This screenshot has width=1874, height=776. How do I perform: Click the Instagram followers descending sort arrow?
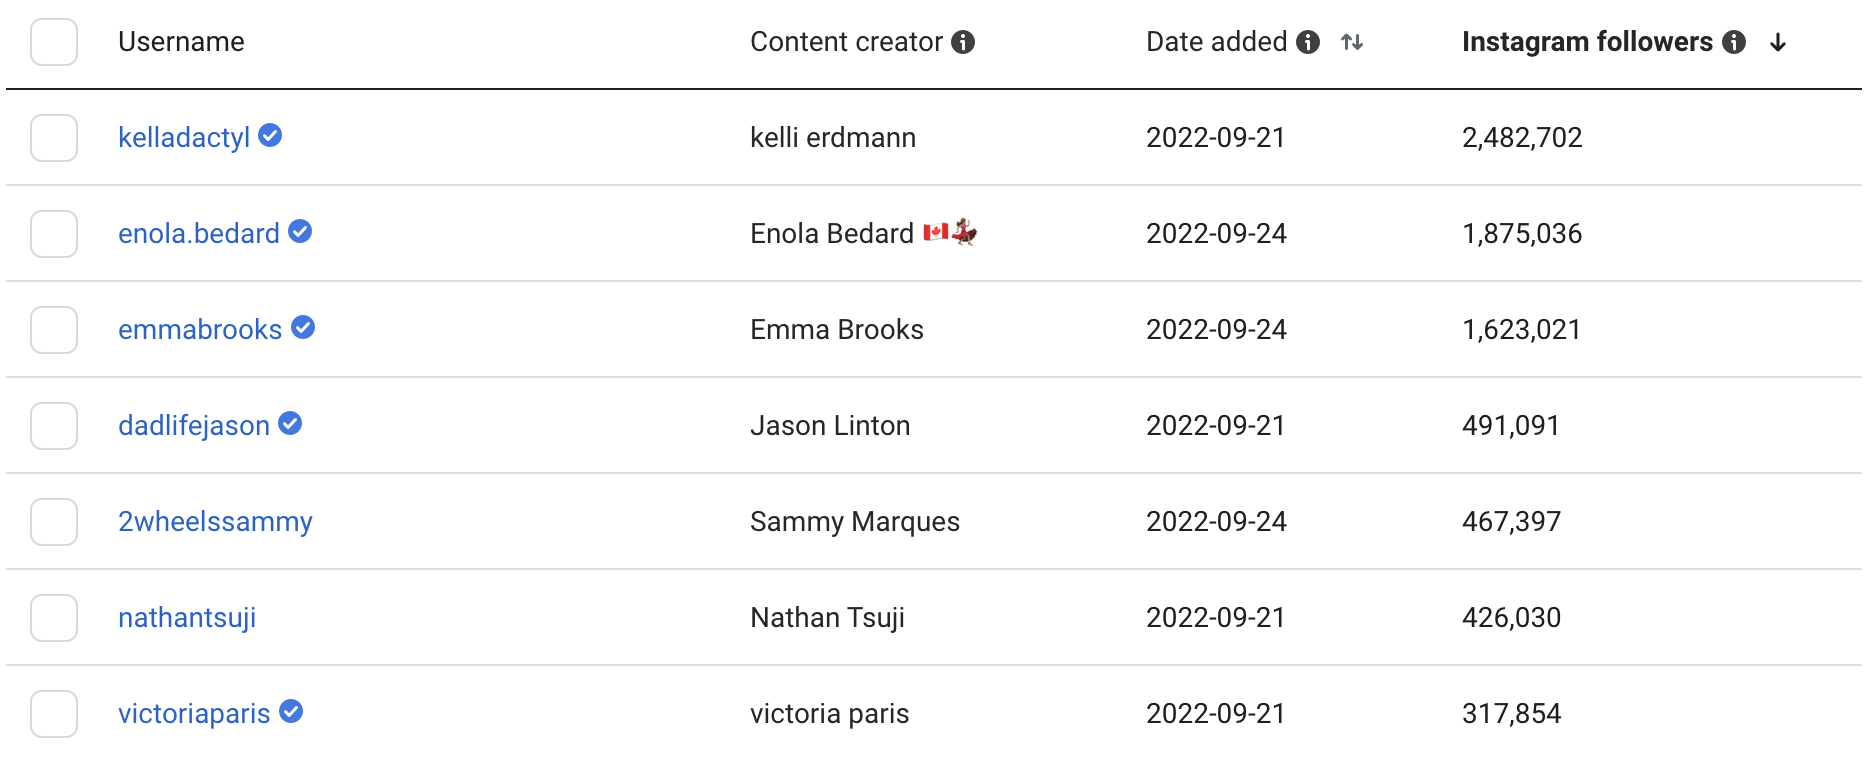(x=1778, y=42)
